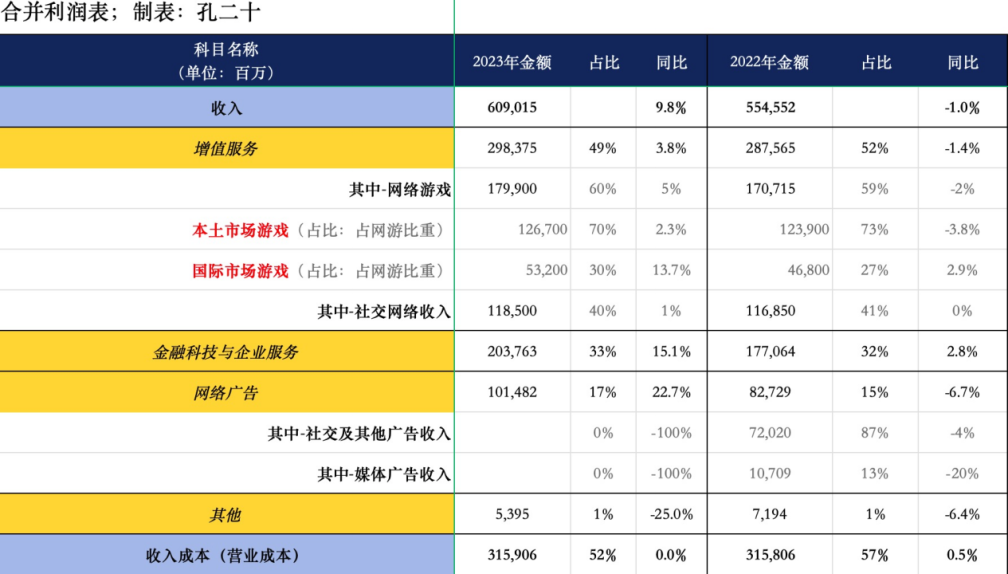Select the value 287,565
Screen dimensions: 1008x574
[770, 148]
